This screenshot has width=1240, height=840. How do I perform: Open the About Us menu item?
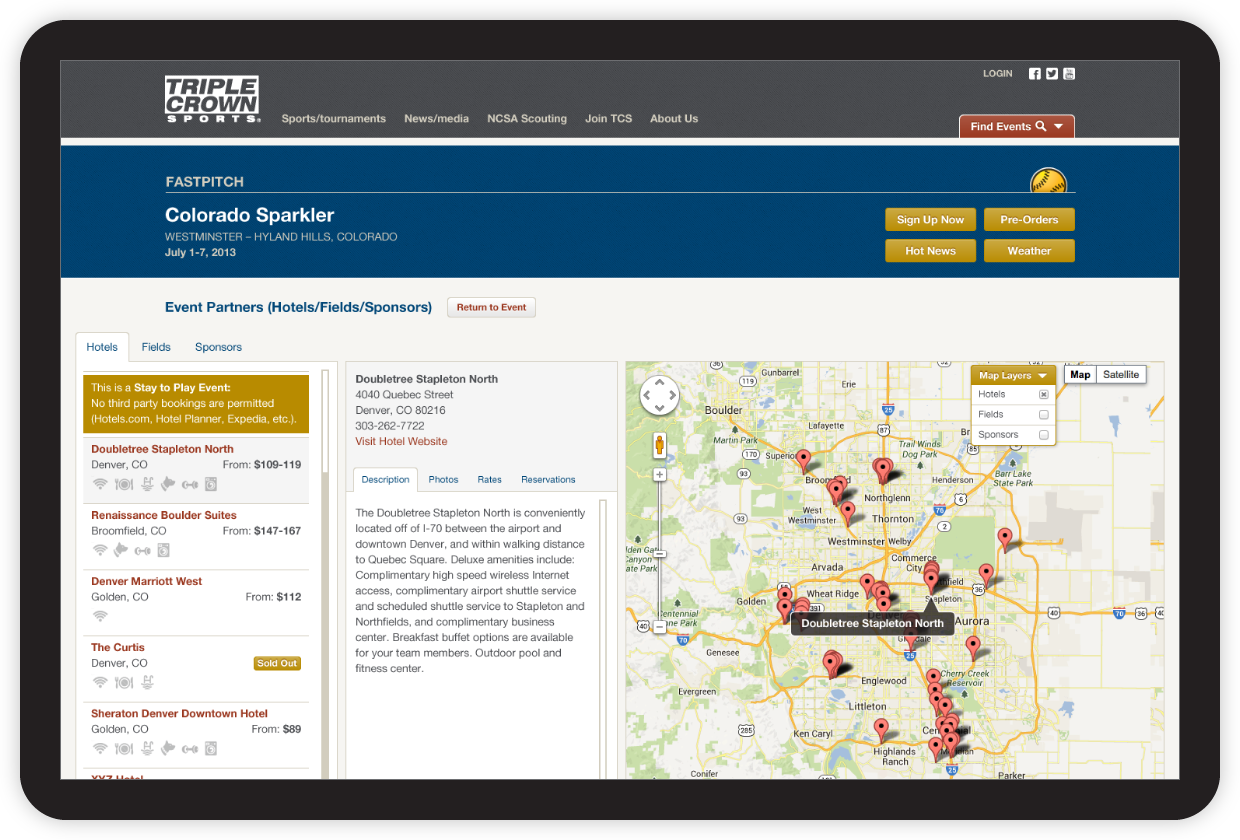coord(674,118)
